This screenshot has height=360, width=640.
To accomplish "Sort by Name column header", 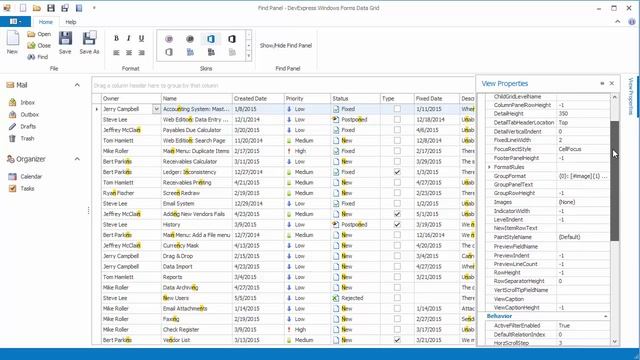I will [x=197, y=98].
